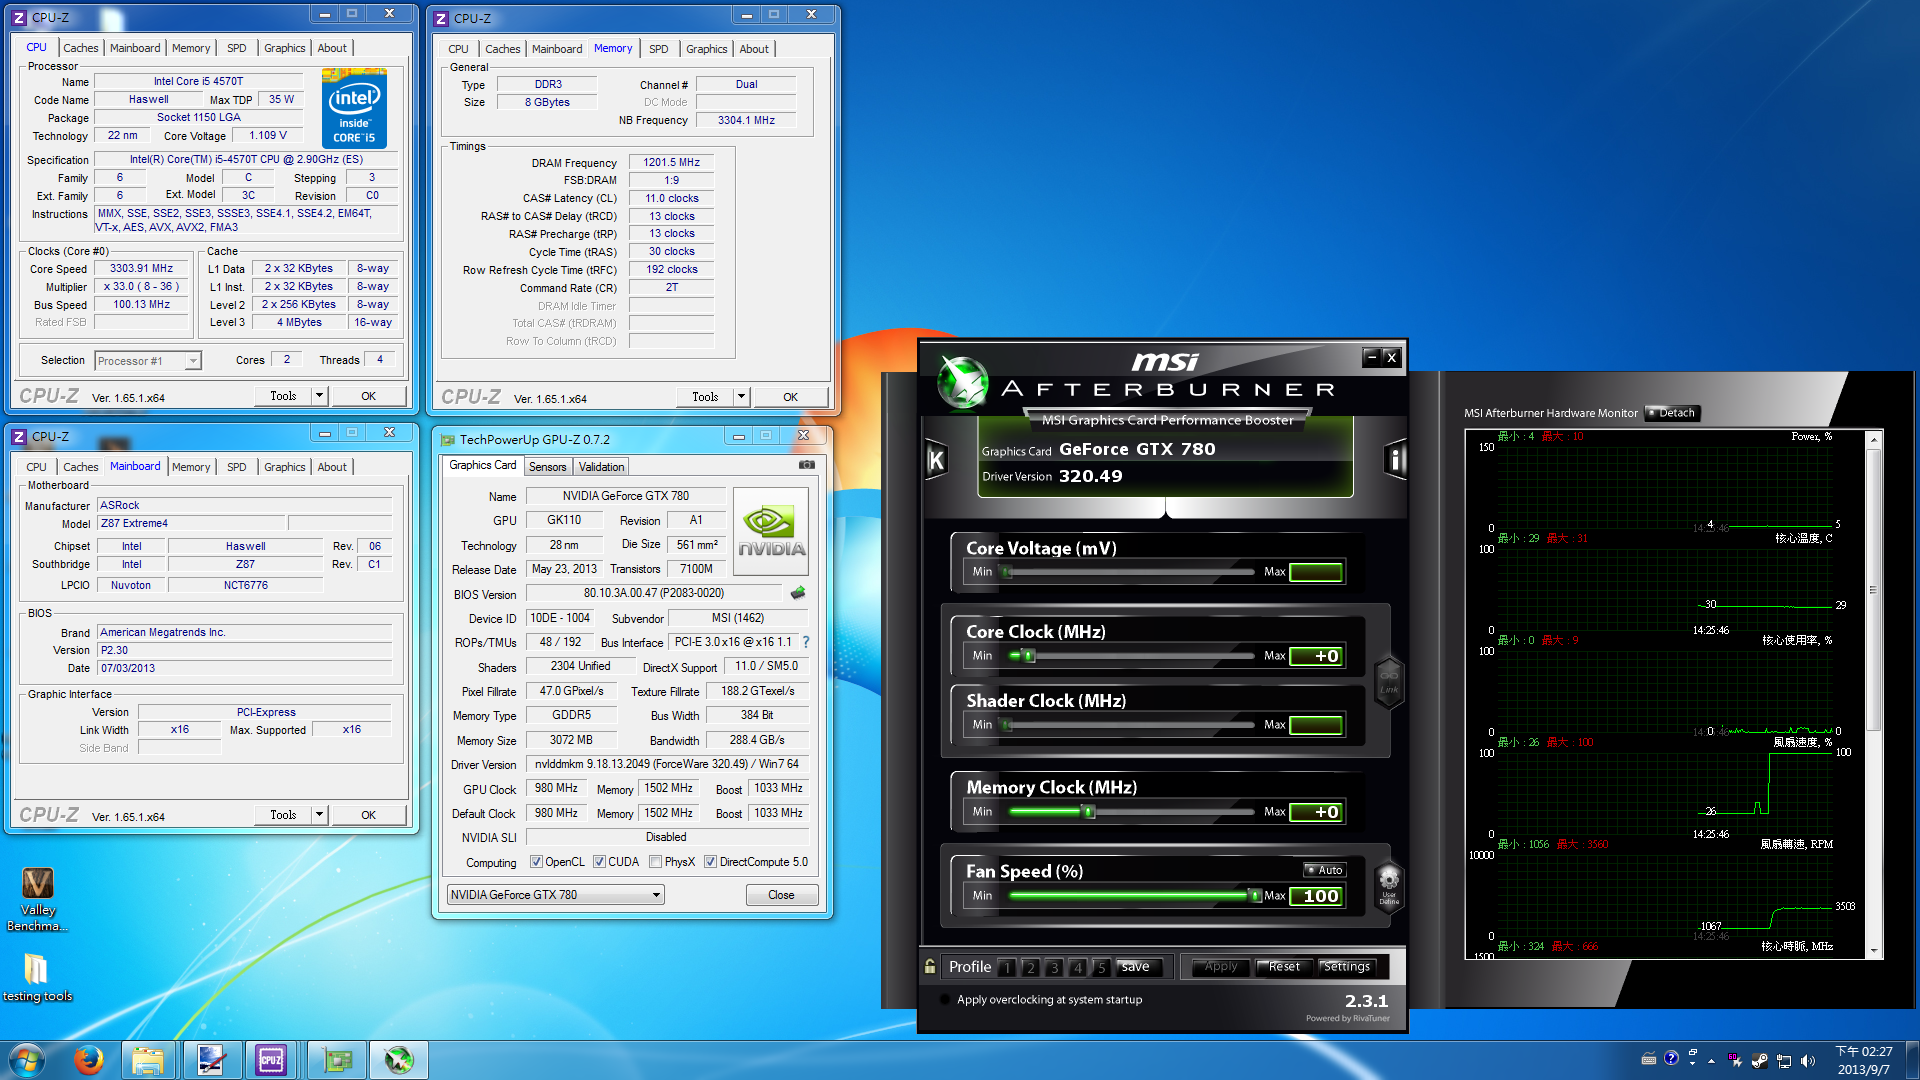Image resolution: width=1920 pixels, height=1080 pixels.
Task: Click the Fan Speed value field showing 100
Action: tap(1316, 896)
